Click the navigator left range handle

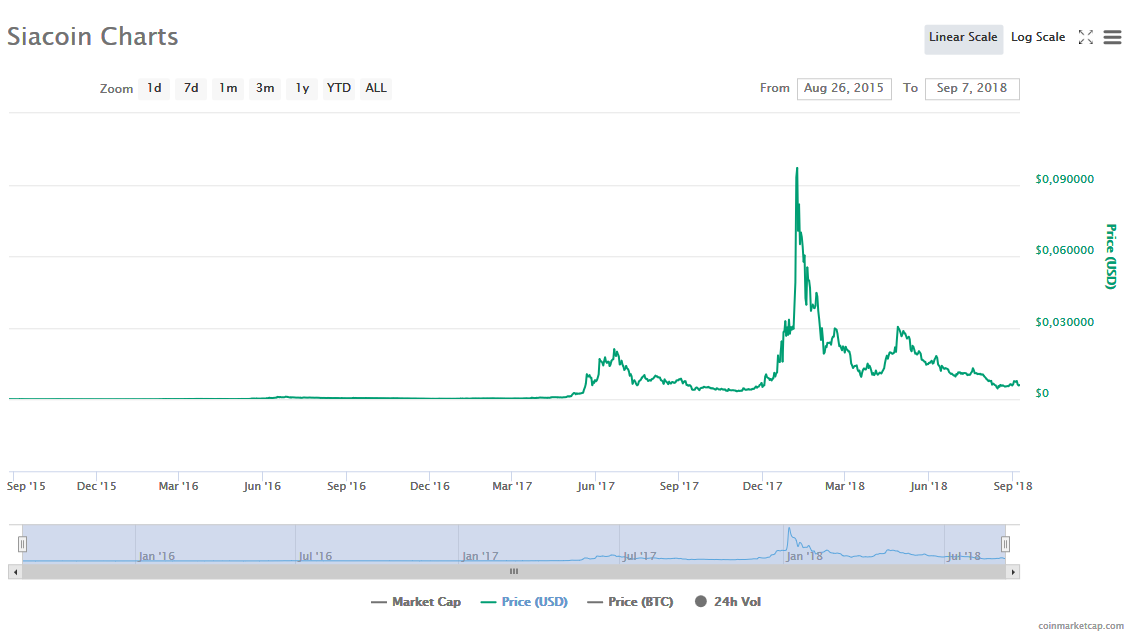22,544
